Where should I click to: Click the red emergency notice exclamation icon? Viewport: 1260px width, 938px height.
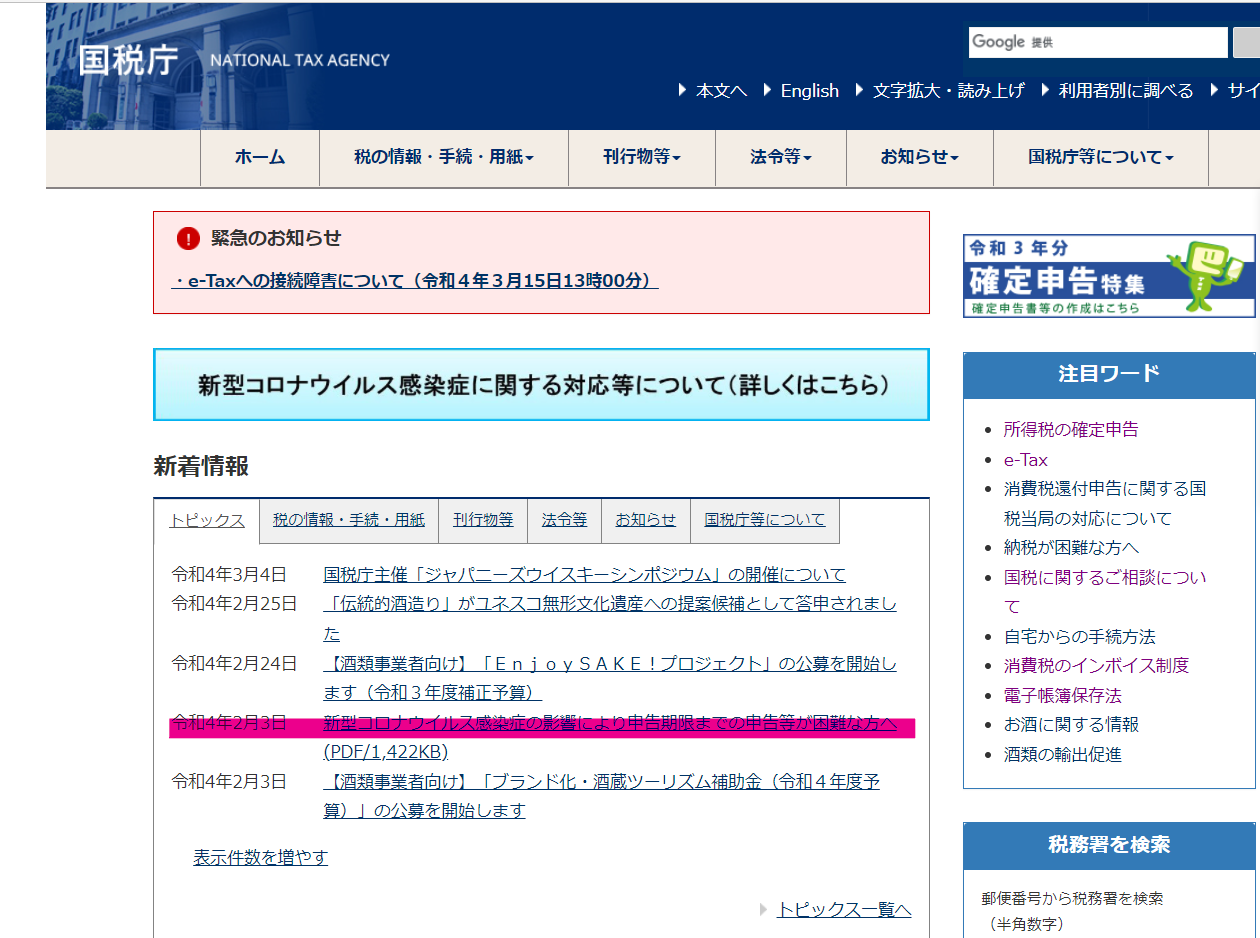point(188,238)
